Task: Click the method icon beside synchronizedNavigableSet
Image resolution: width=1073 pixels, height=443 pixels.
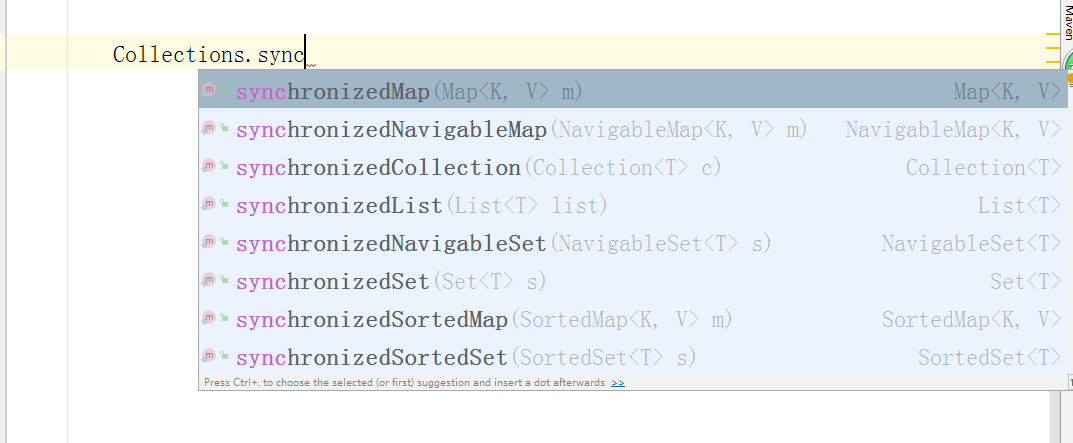Action: click(x=209, y=241)
